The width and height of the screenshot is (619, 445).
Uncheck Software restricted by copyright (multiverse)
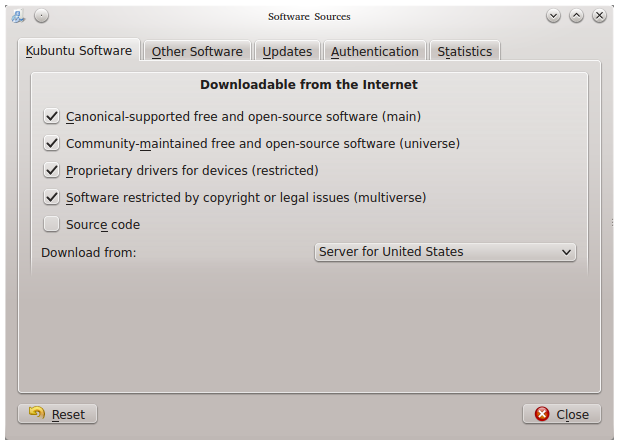tap(52, 198)
